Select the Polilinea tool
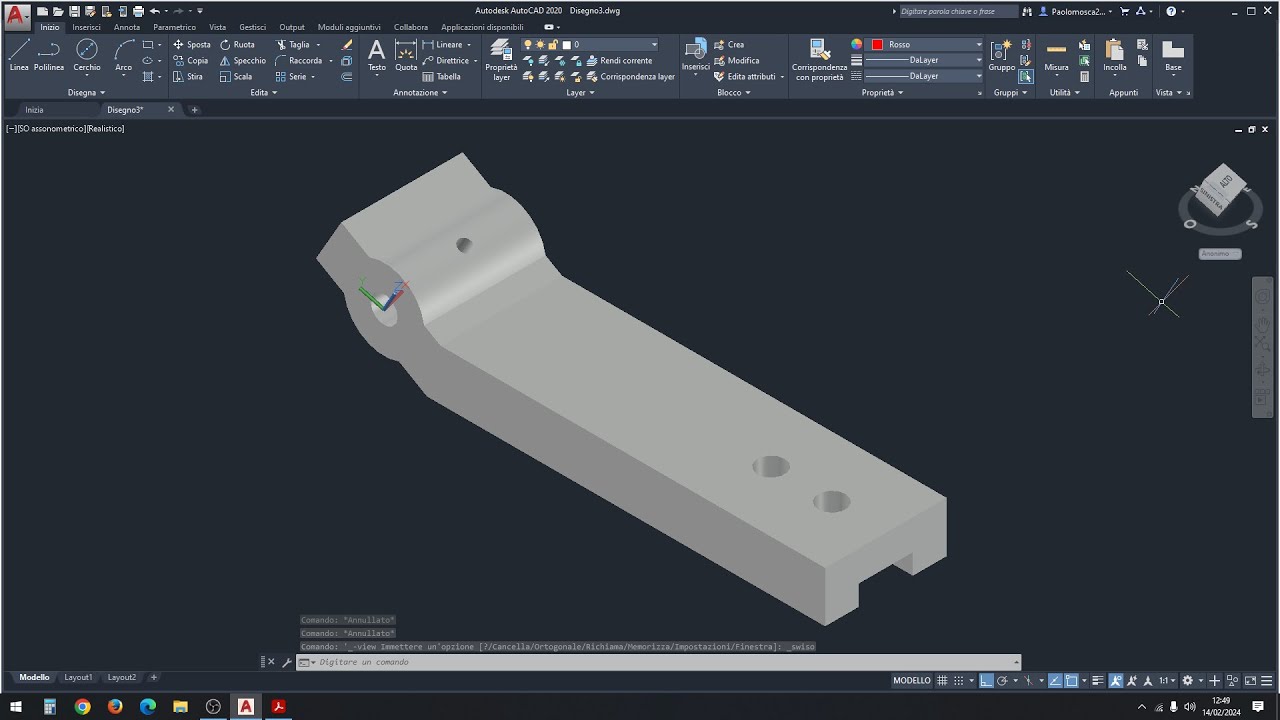 pos(49,55)
